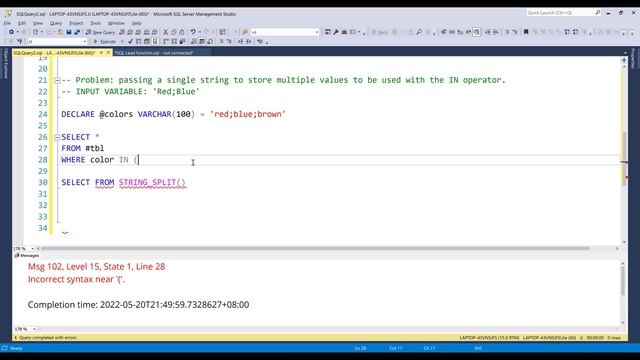Click the change connection icon beside database box
Screen dimensions: 640x360
pyautogui.click(x=19, y=41)
